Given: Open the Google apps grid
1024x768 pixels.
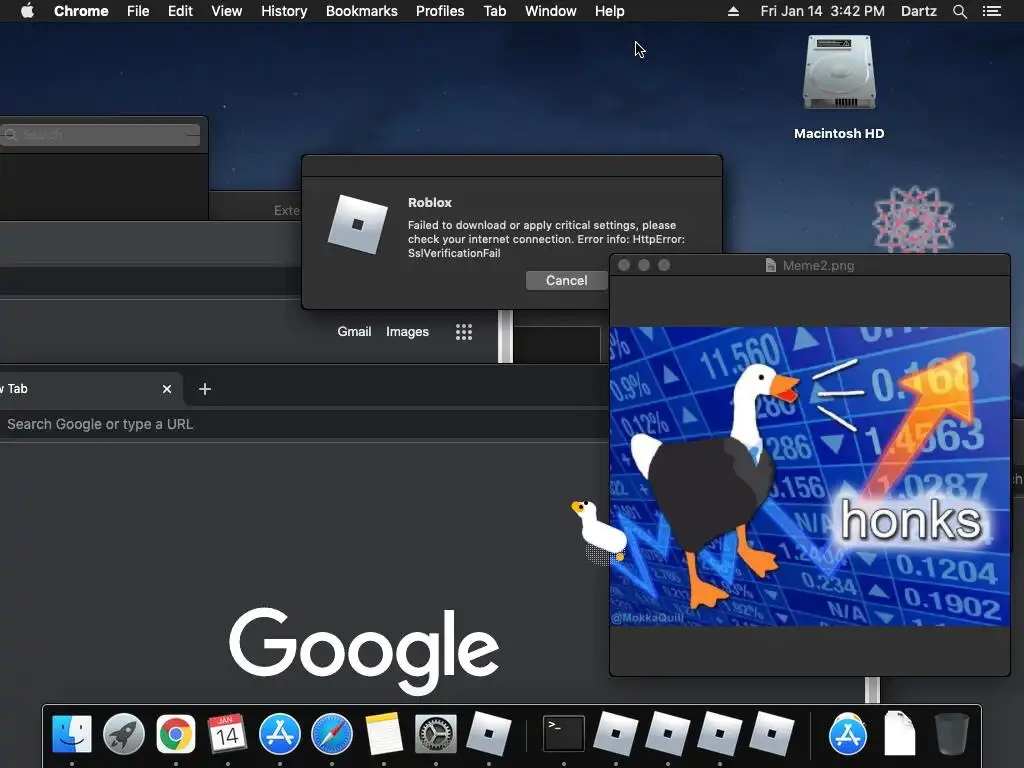Looking at the screenshot, I should tap(464, 332).
